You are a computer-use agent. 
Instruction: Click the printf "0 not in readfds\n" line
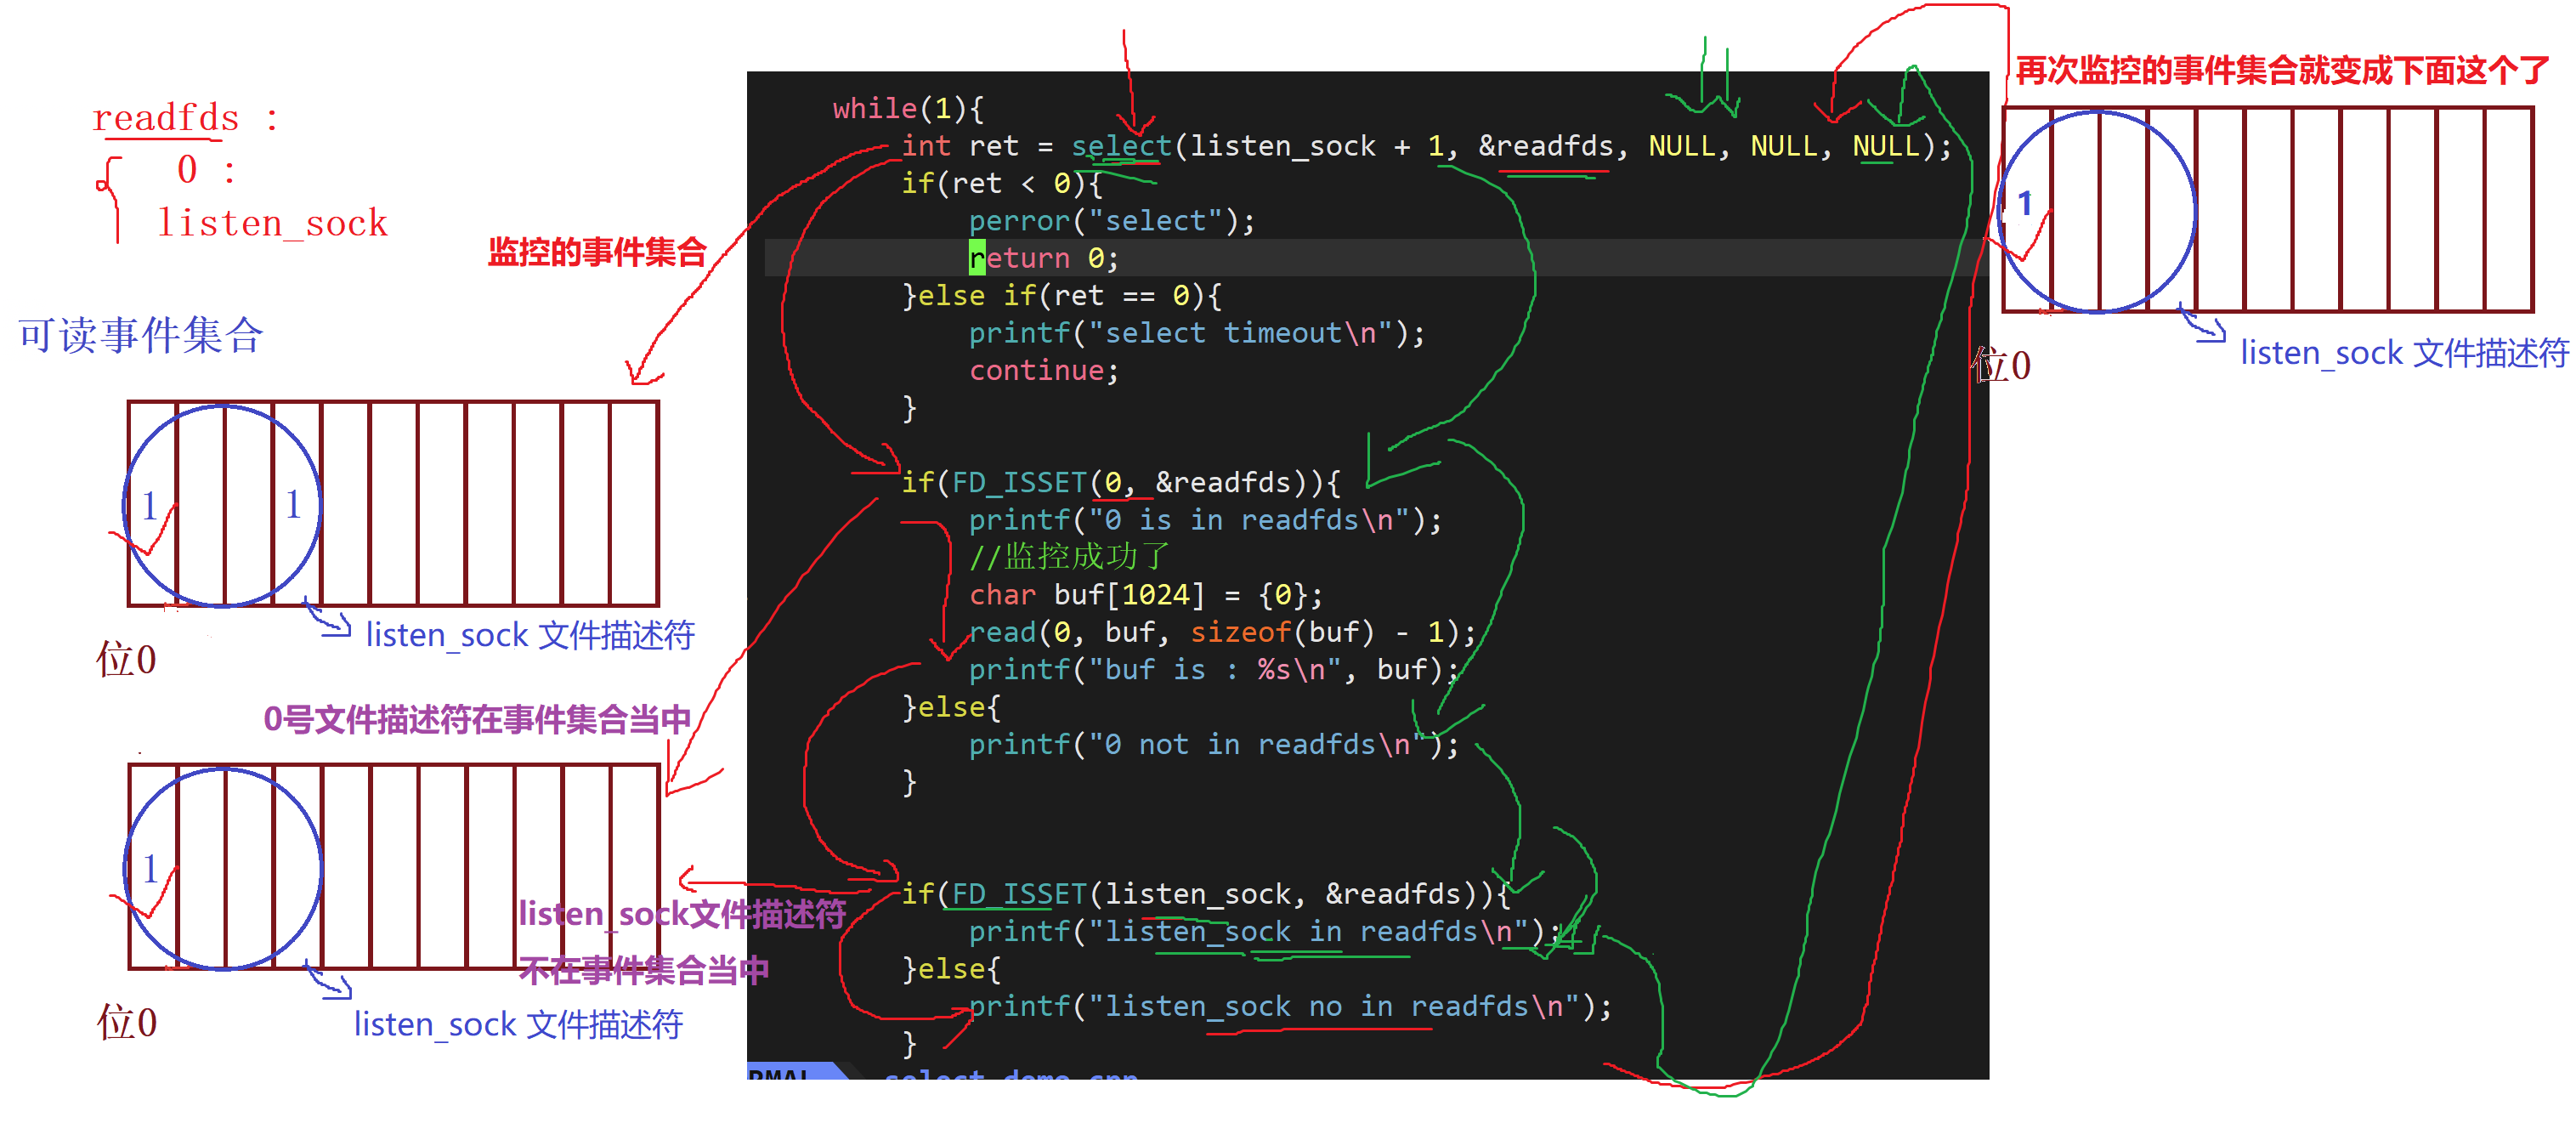[1213, 744]
